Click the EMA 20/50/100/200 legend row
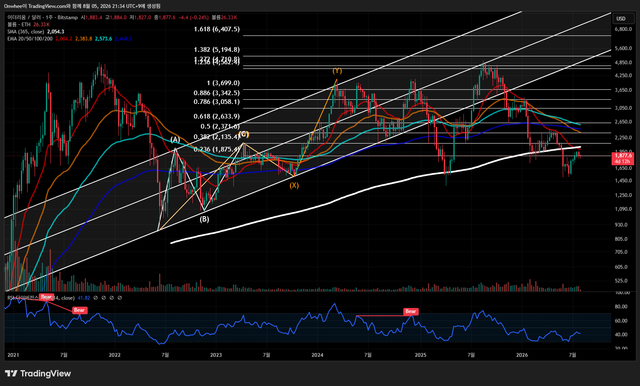Viewport: 640px width, 386px height. pos(69,38)
